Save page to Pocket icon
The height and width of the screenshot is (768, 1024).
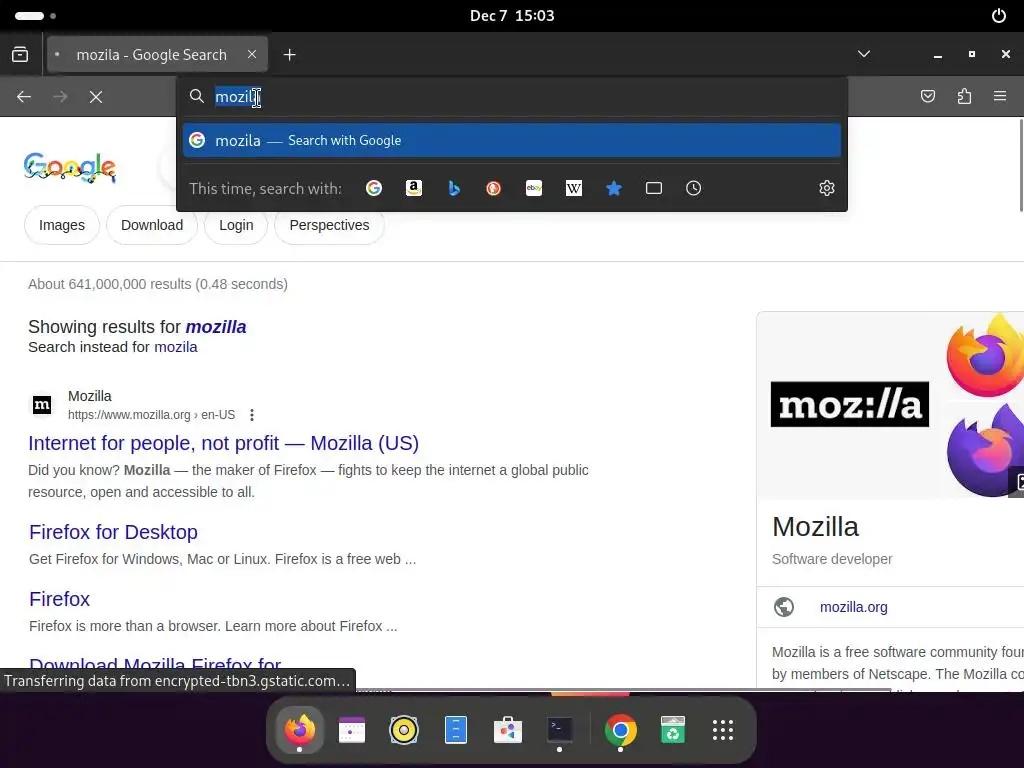pos(927,97)
